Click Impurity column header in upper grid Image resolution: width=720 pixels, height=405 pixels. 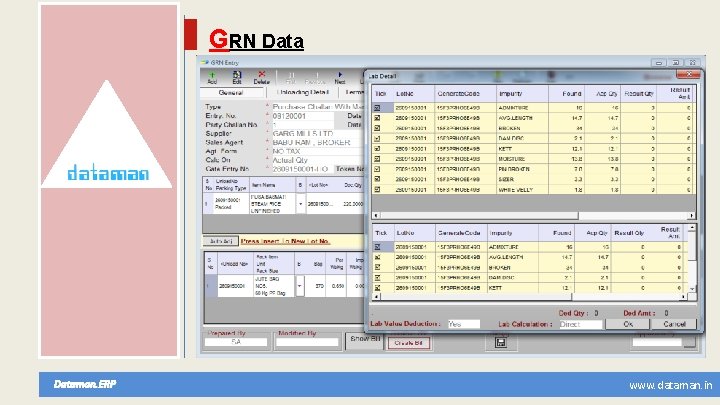click(x=522, y=93)
